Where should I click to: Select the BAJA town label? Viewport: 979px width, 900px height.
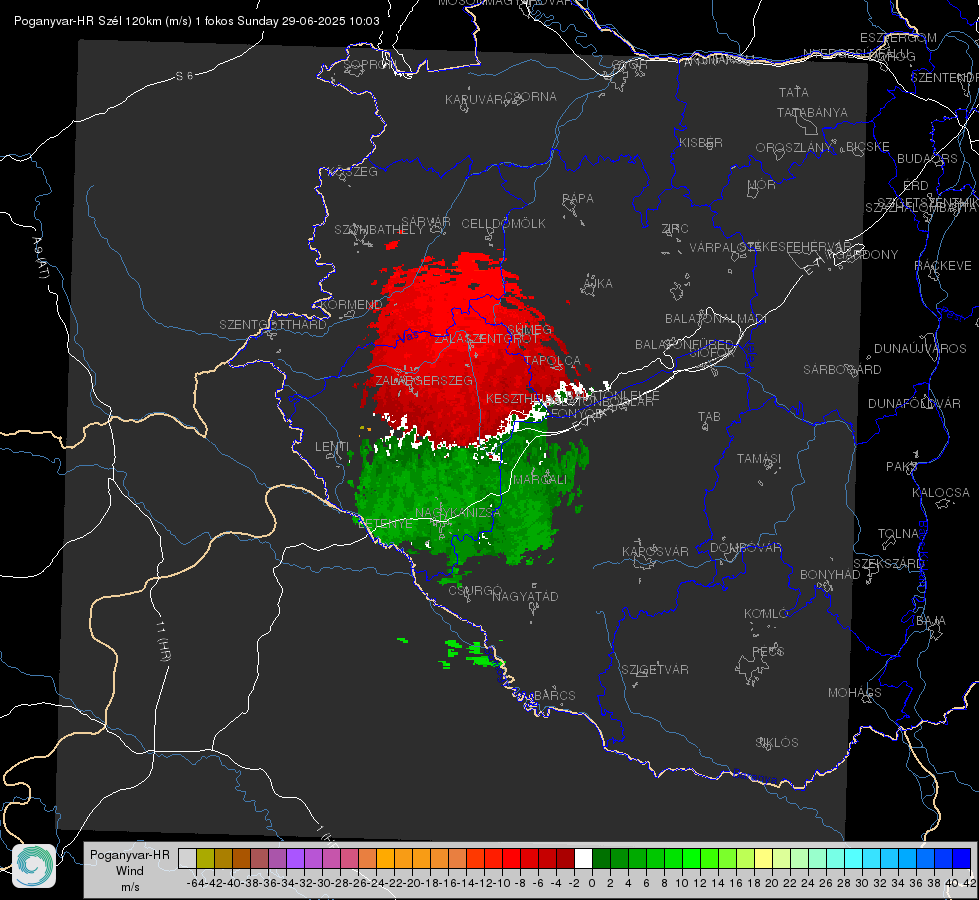(931, 620)
